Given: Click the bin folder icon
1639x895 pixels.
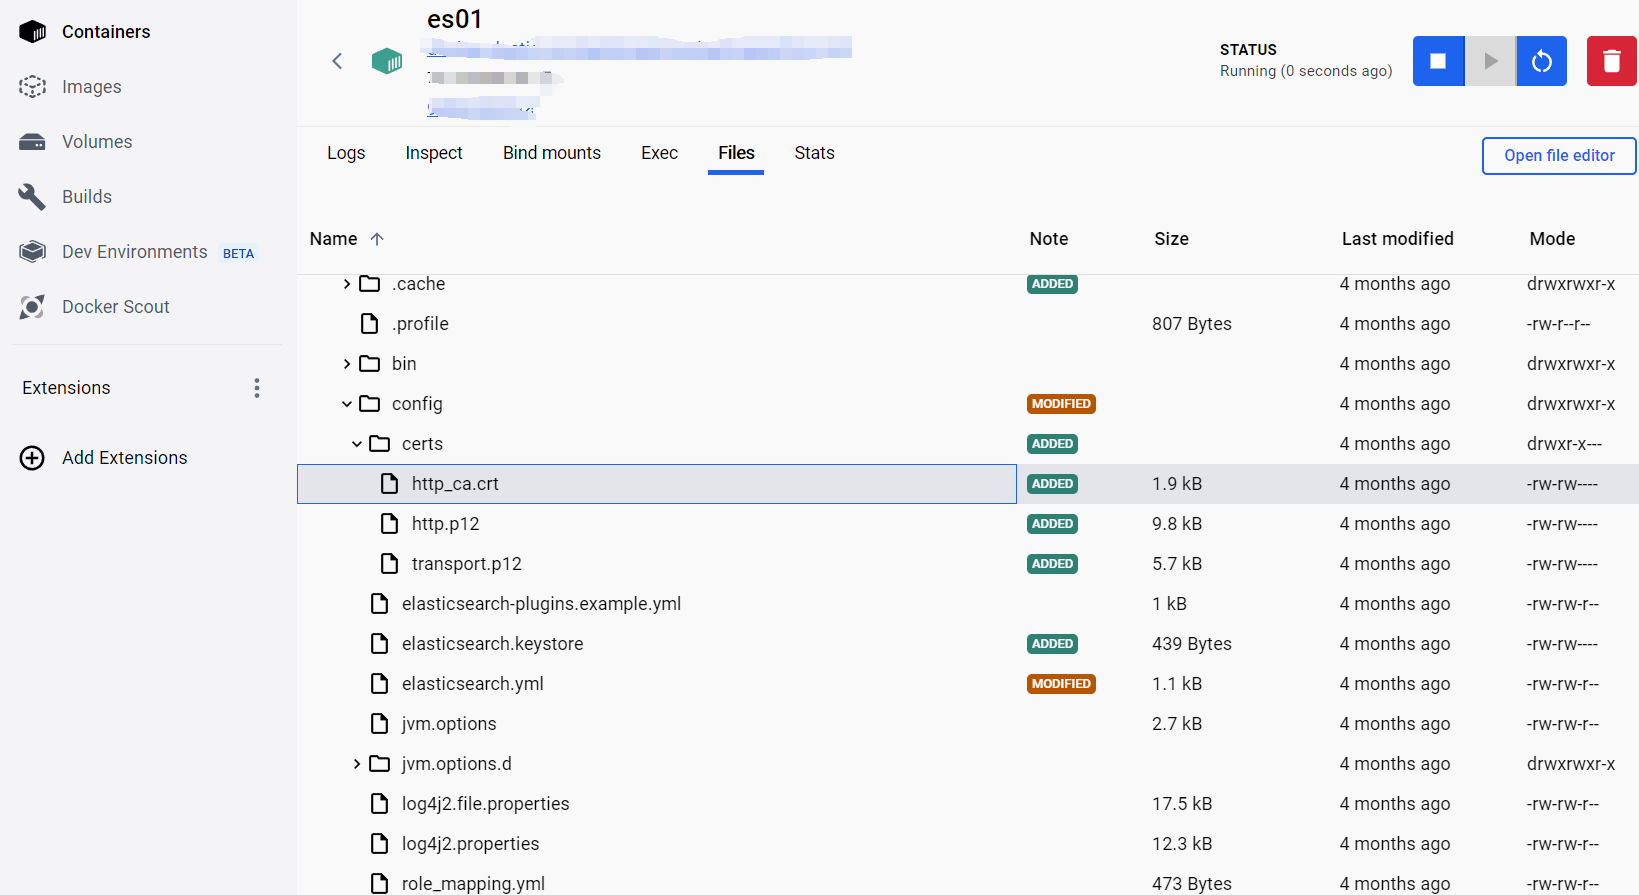Looking at the screenshot, I should point(370,364).
